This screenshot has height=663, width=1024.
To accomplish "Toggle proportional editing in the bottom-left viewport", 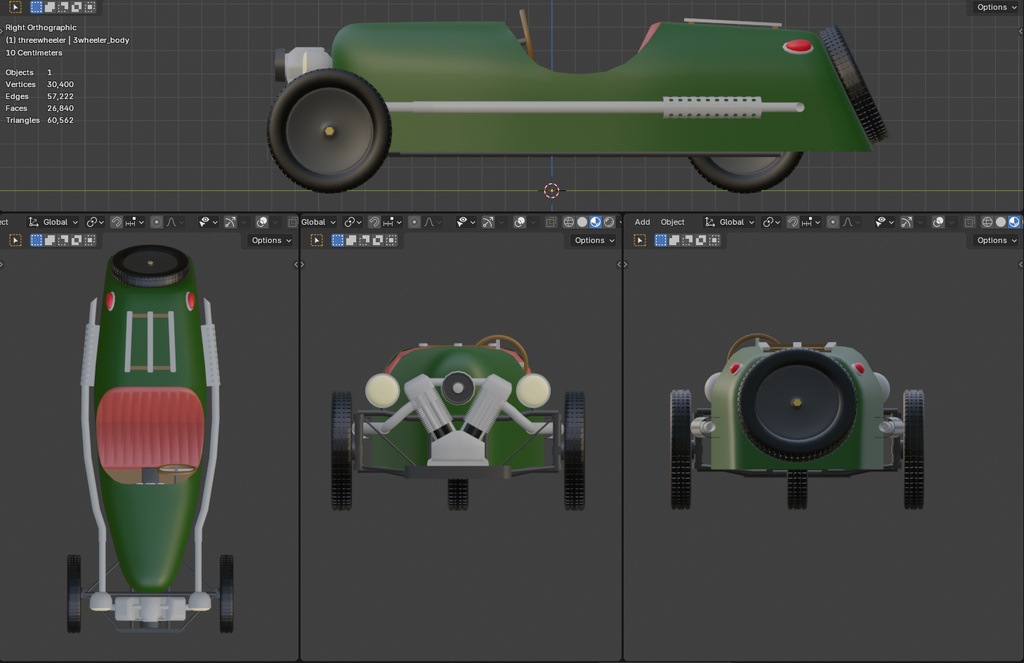I will pos(156,222).
